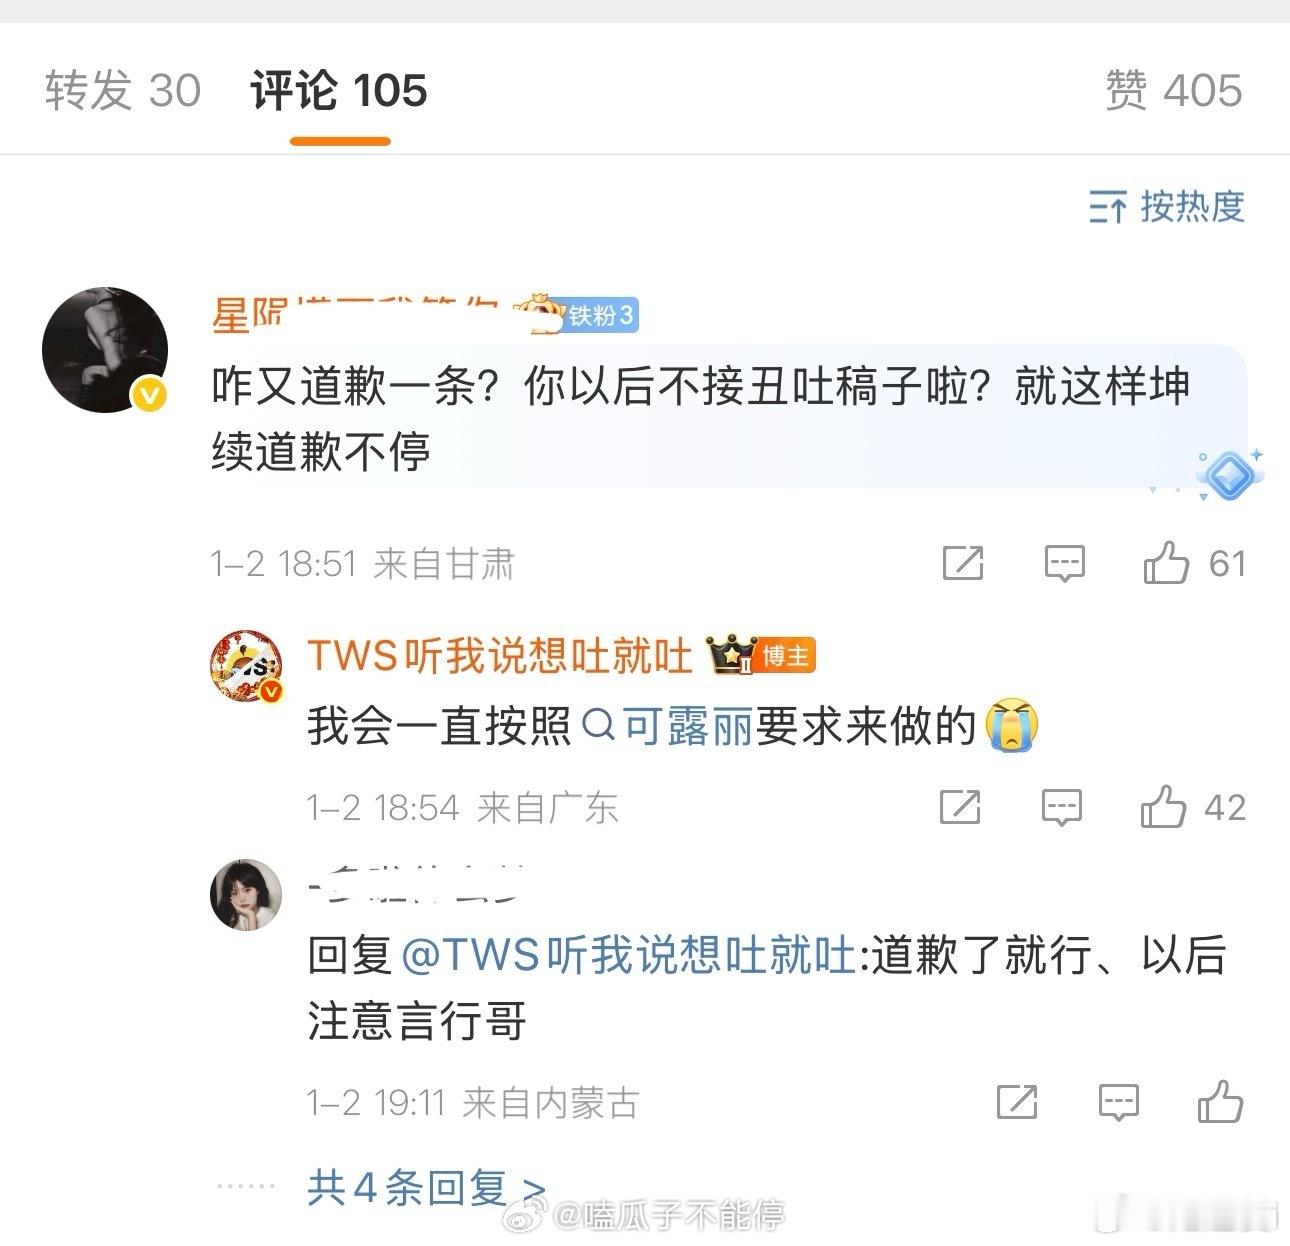Tap repost icon on the 18:51 comment
1290x1246 pixels.
[963, 563]
